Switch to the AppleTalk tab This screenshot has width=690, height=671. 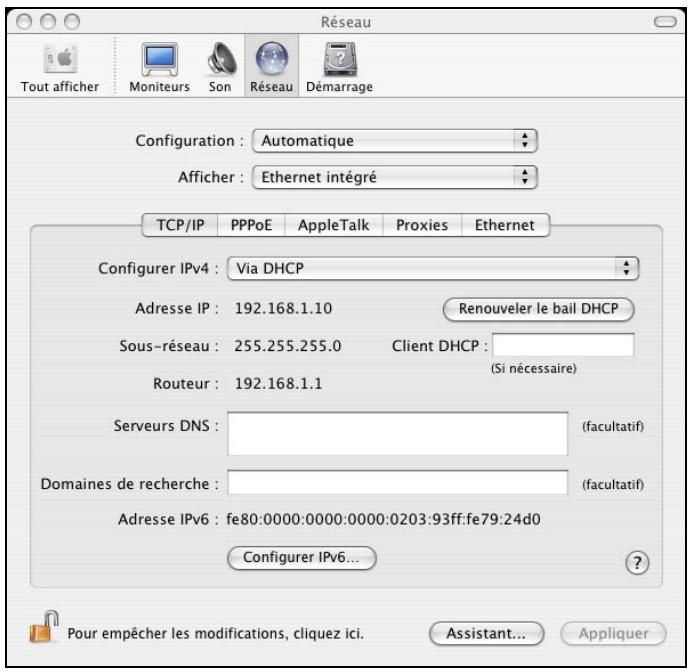click(x=334, y=225)
